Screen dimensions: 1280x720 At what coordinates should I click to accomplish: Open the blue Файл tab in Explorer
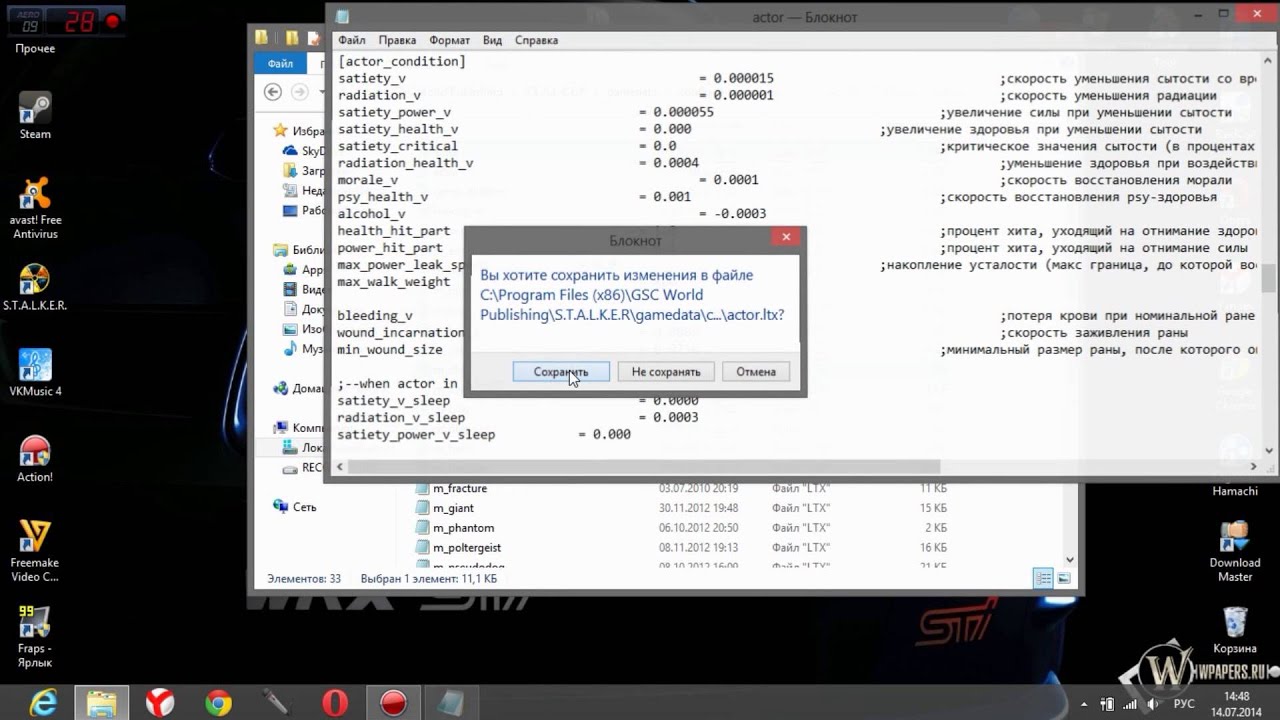click(280, 63)
